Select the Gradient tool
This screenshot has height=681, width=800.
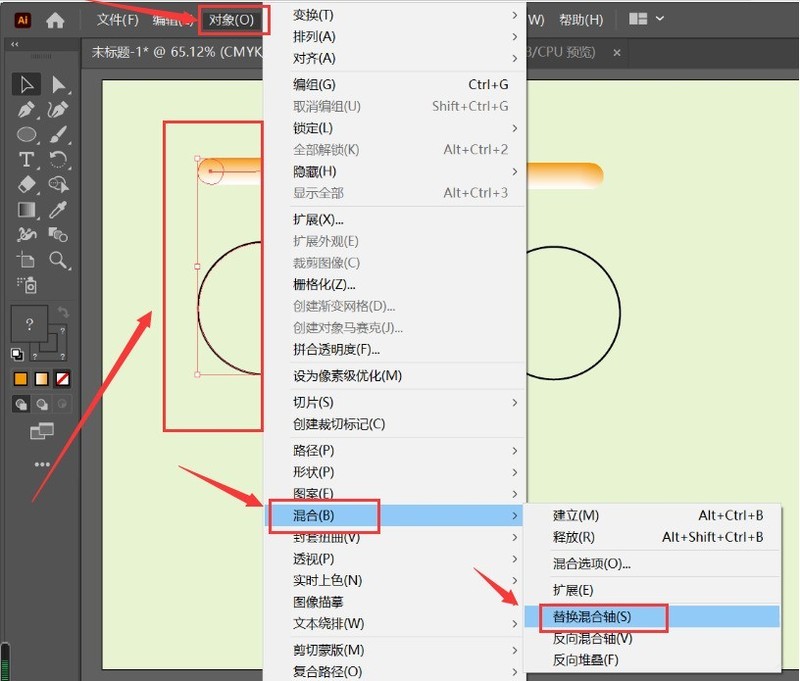pos(27,210)
